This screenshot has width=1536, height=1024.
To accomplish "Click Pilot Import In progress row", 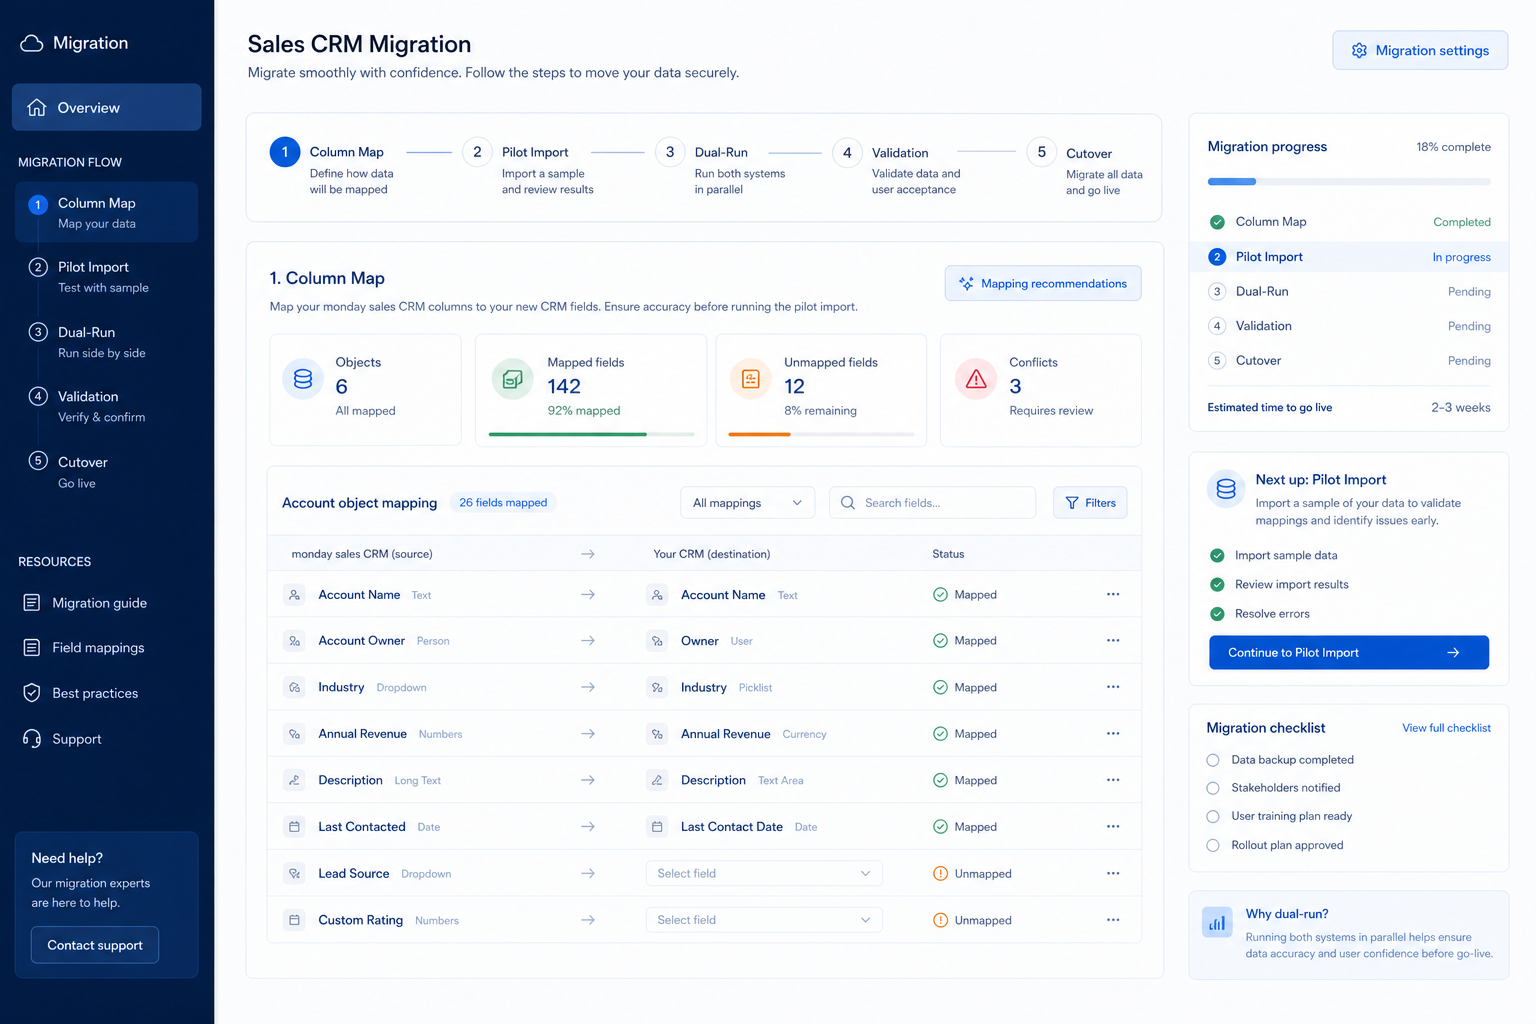I will (1349, 257).
